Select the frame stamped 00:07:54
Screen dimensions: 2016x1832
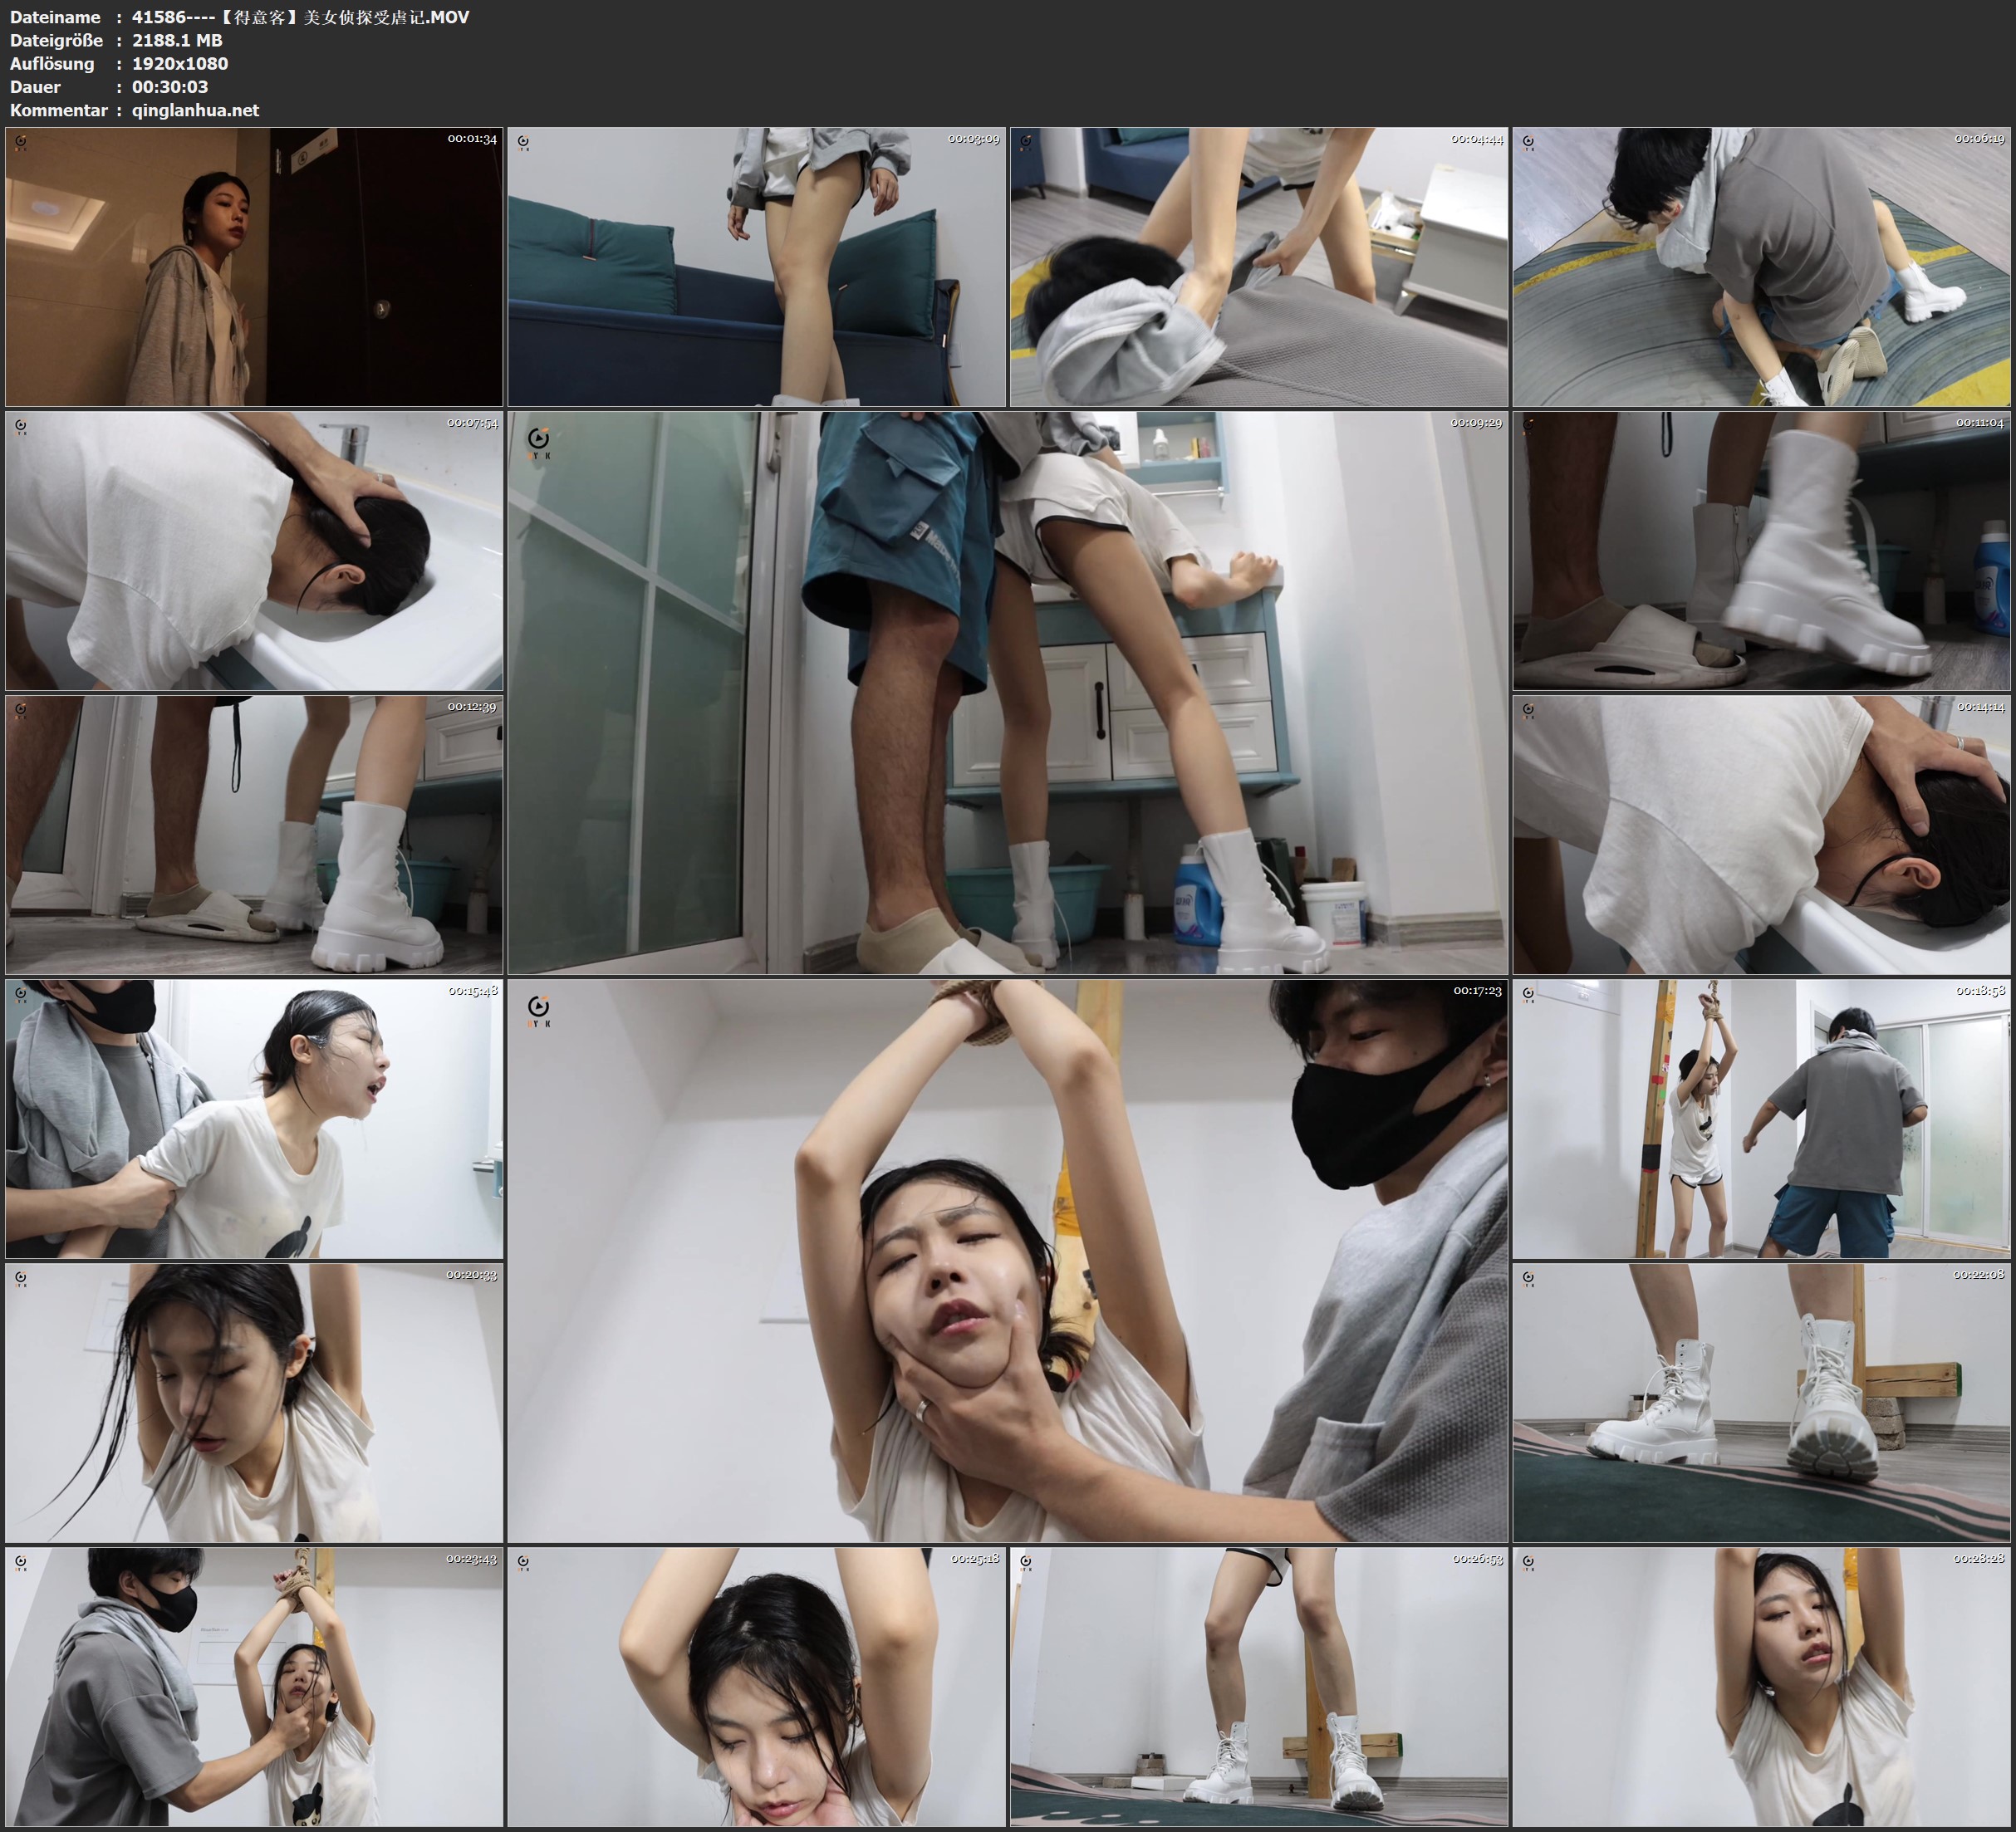[x=254, y=550]
